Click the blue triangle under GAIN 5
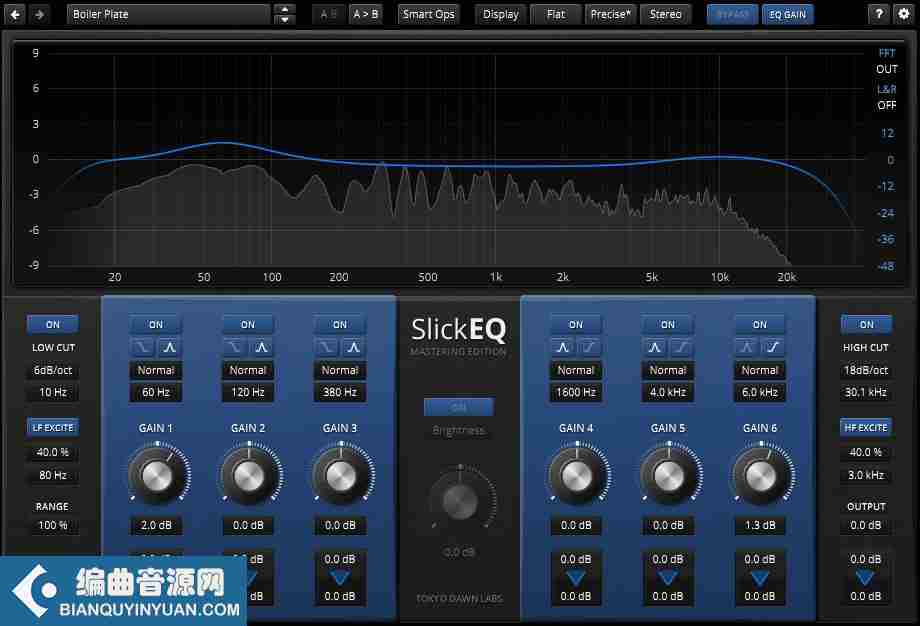This screenshot has height=626, width=920. click(x=668, y=578)
